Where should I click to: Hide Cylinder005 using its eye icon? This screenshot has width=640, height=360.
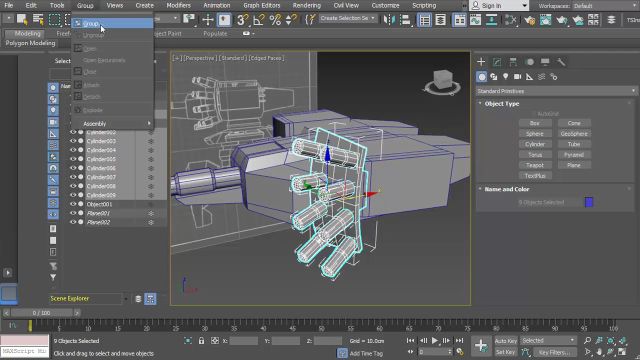[x=73, y=159]
